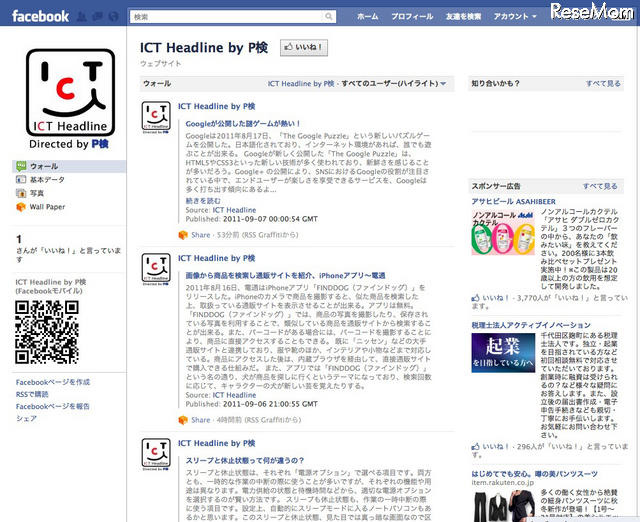This screenshot has height=522, width=640.
Task: Like the 税理士法人 ad with いいね！
Action: [x=496, y=446]
